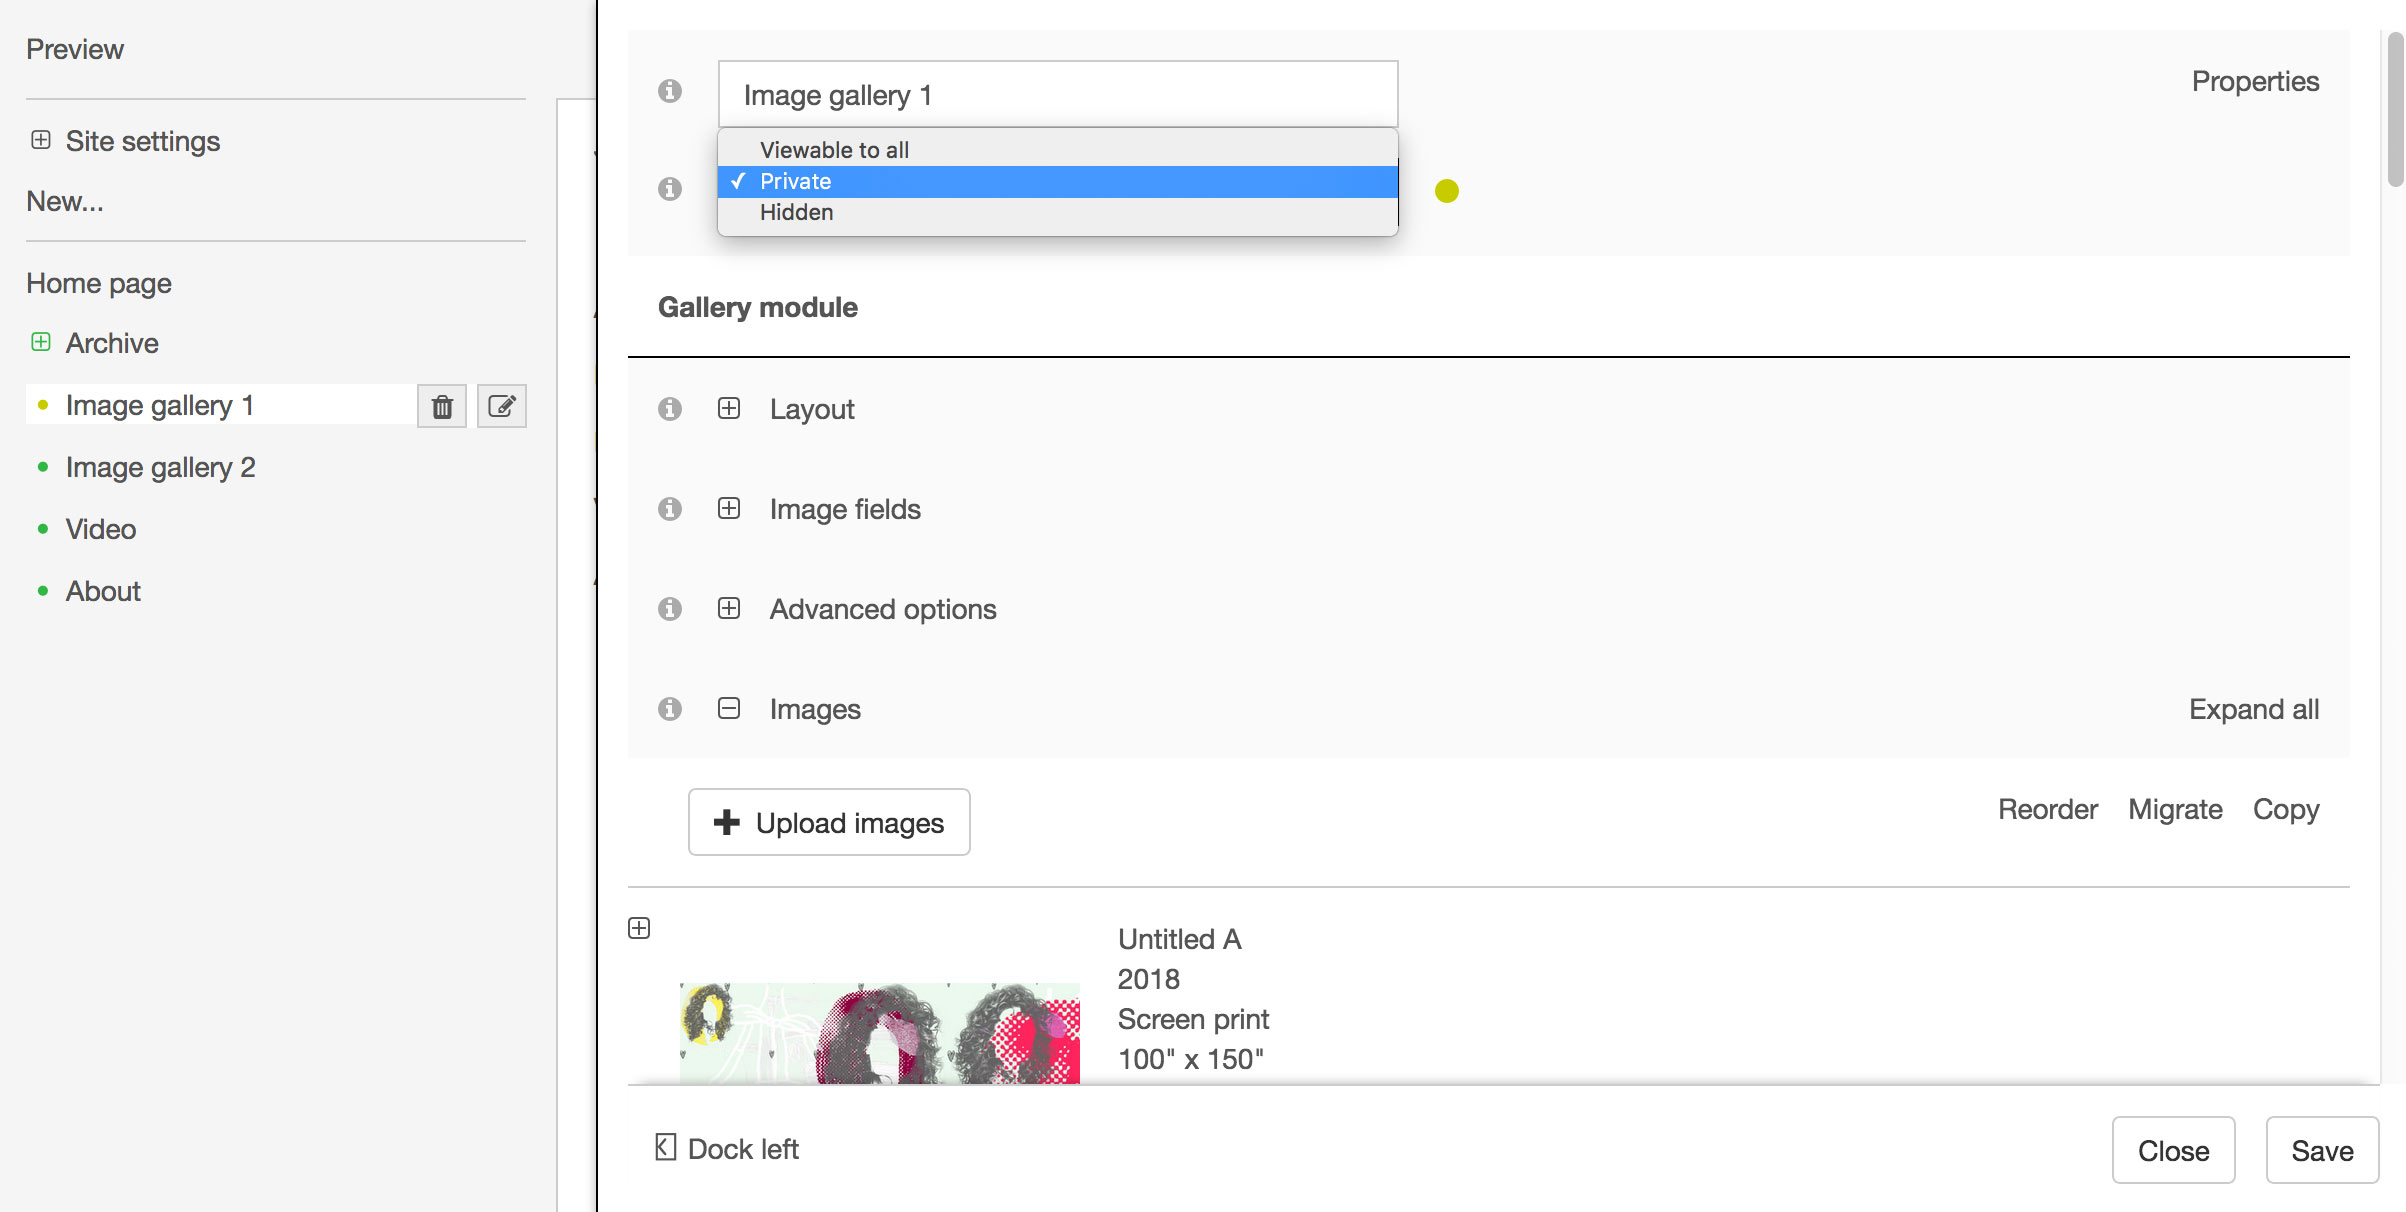Screen dimensions: 2406x1212
Task: Click info icon next to Image fields
Action: coord(670,509)
